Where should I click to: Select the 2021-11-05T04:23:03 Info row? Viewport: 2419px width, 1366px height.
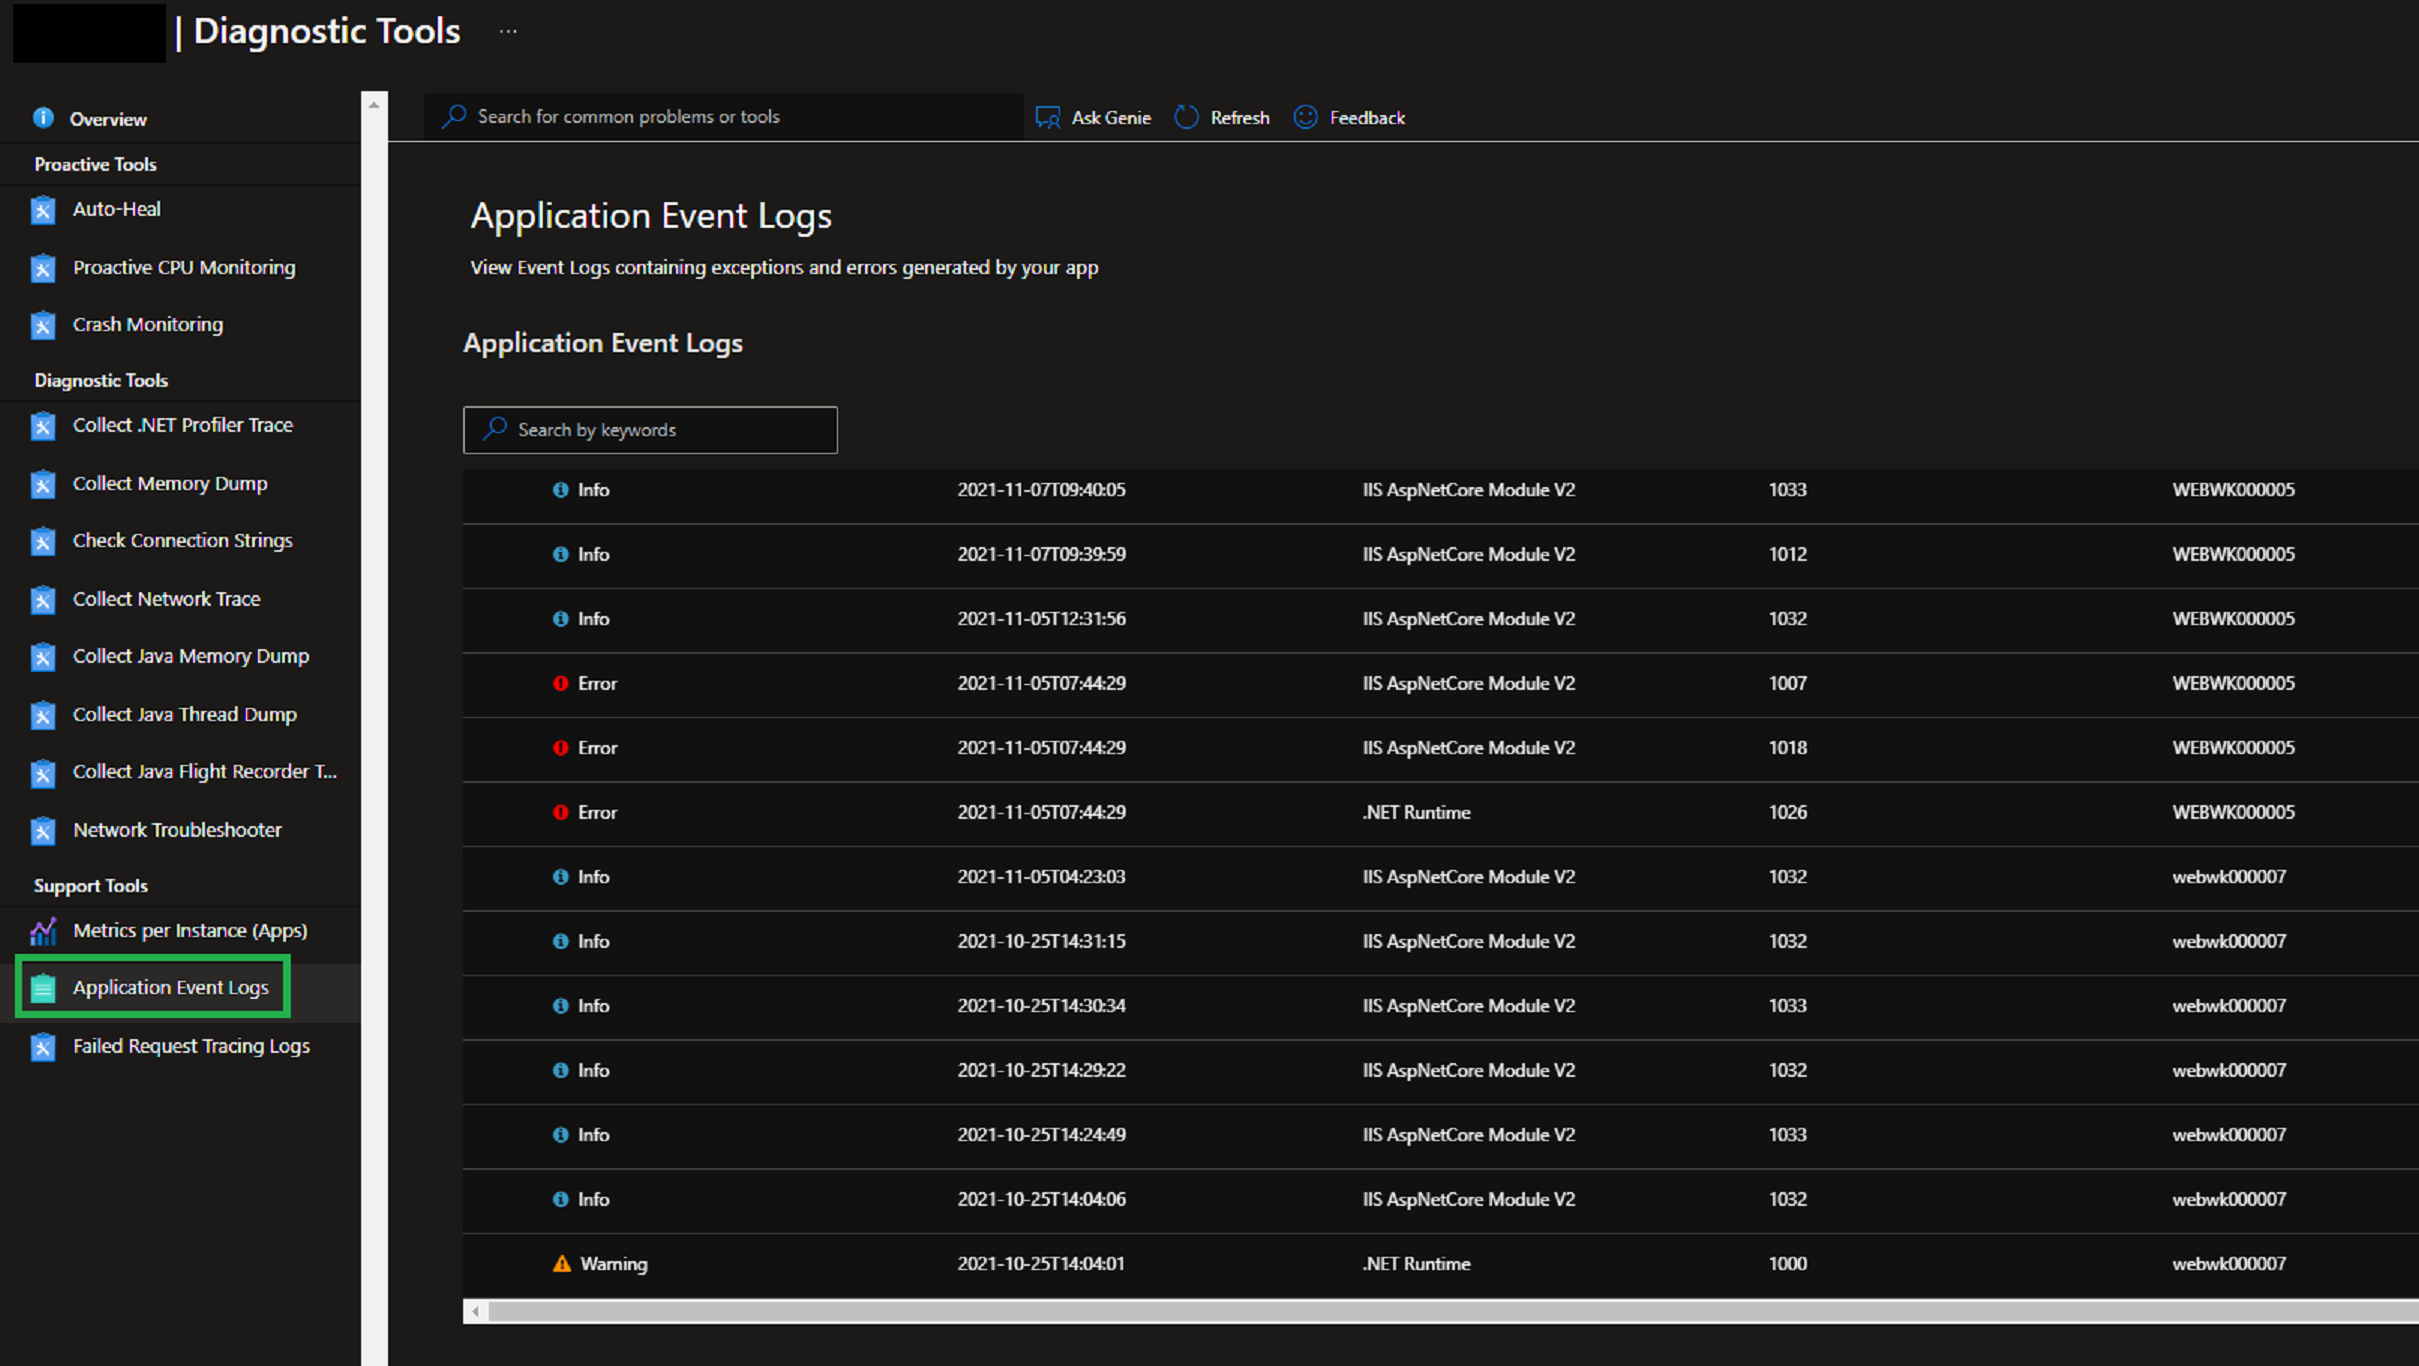1441,877
